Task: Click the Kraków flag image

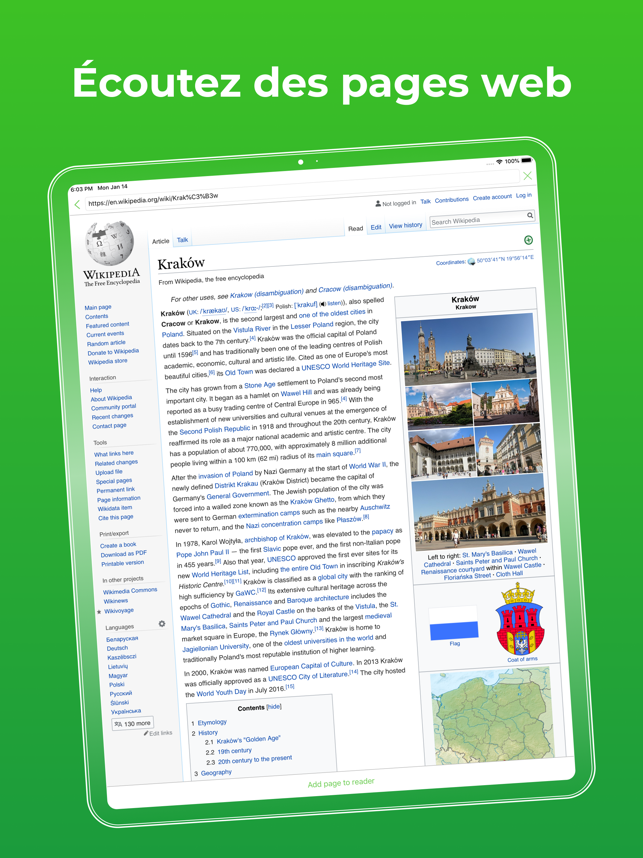Action: point(454,622)
